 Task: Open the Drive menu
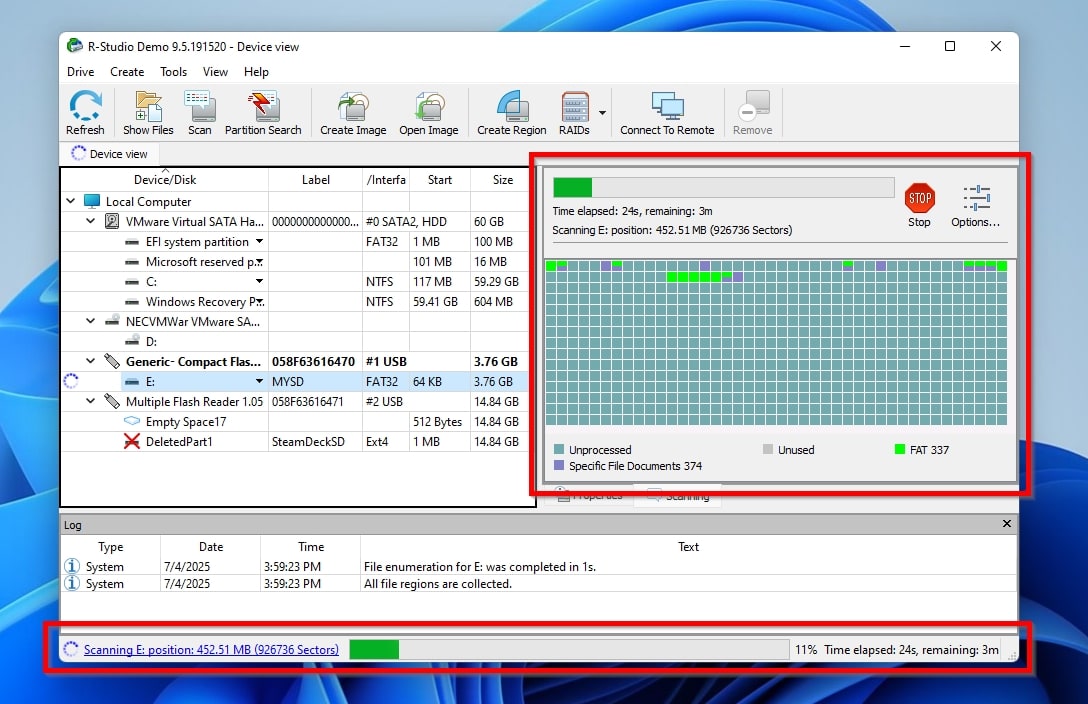80,71
